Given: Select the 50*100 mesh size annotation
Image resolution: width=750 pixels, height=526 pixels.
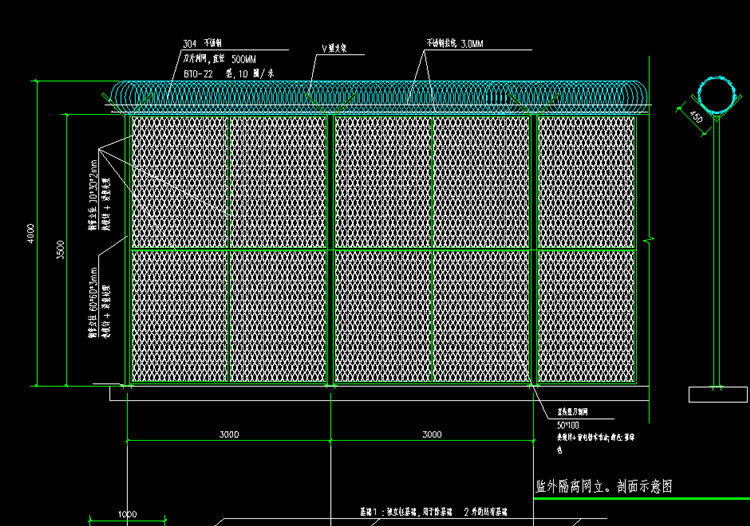Looking at the screenshot, I should coord(567,424).
